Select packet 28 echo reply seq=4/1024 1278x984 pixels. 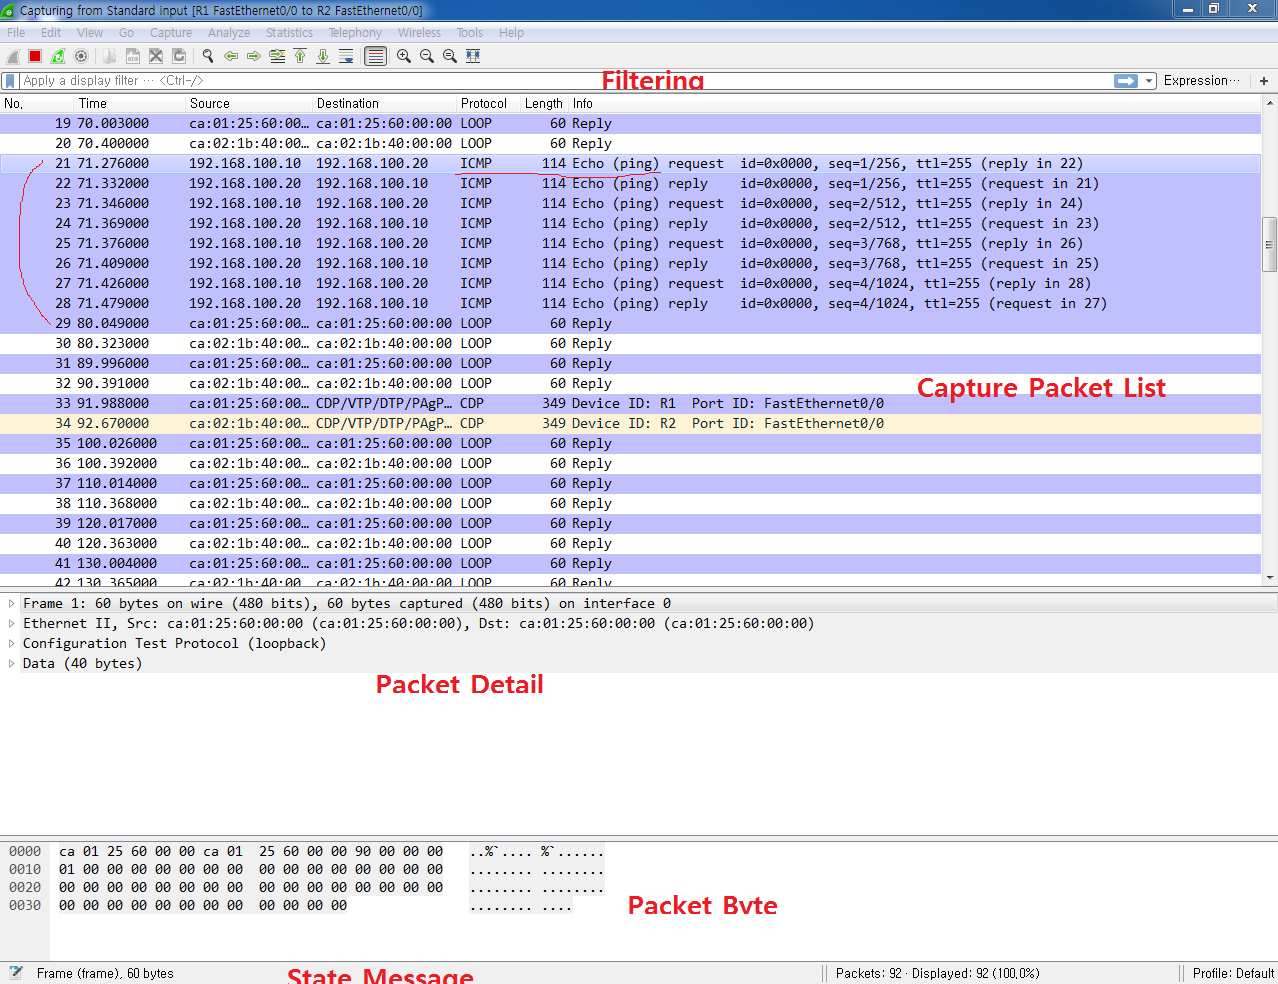pos(630,304)
